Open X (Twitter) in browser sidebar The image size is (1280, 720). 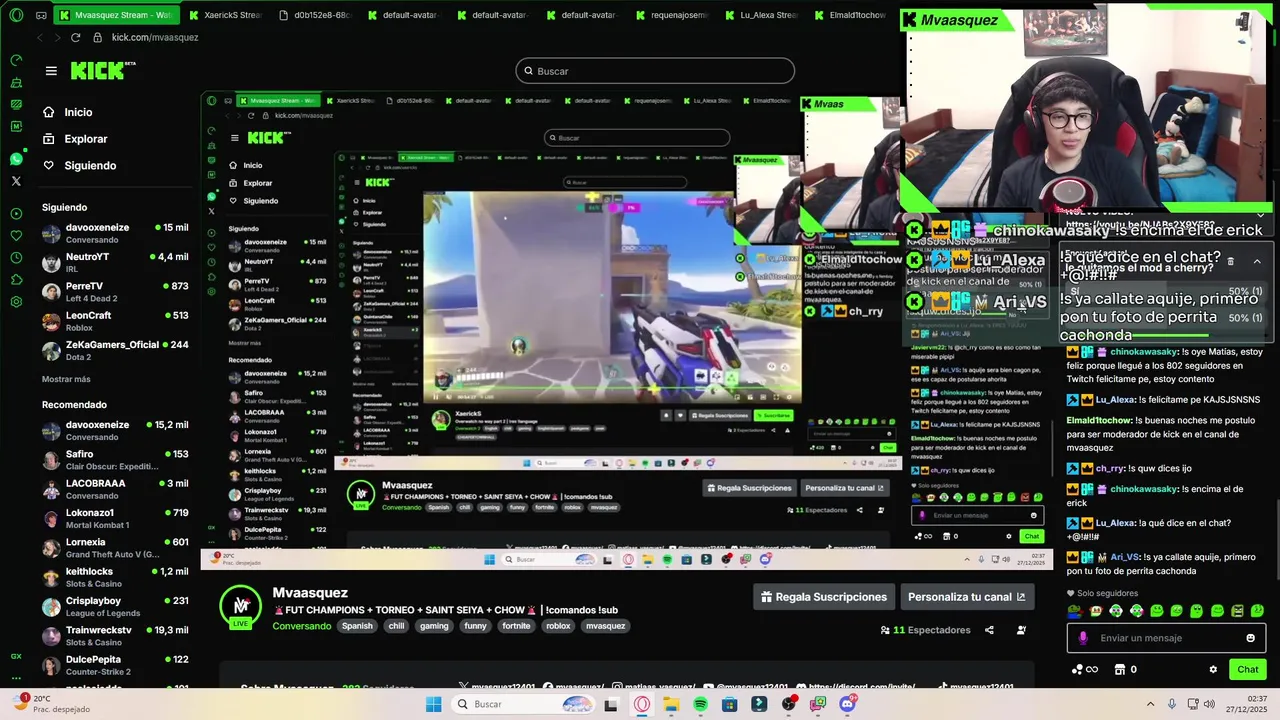coord(16,181)
